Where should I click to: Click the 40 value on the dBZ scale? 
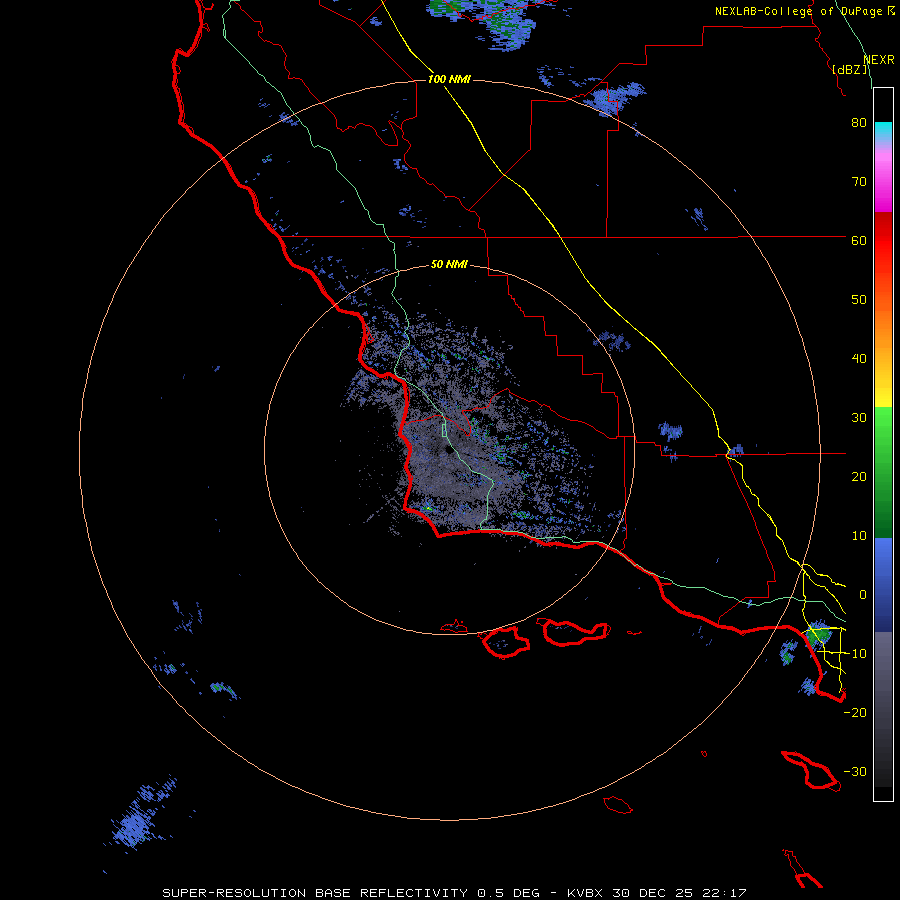859,359
